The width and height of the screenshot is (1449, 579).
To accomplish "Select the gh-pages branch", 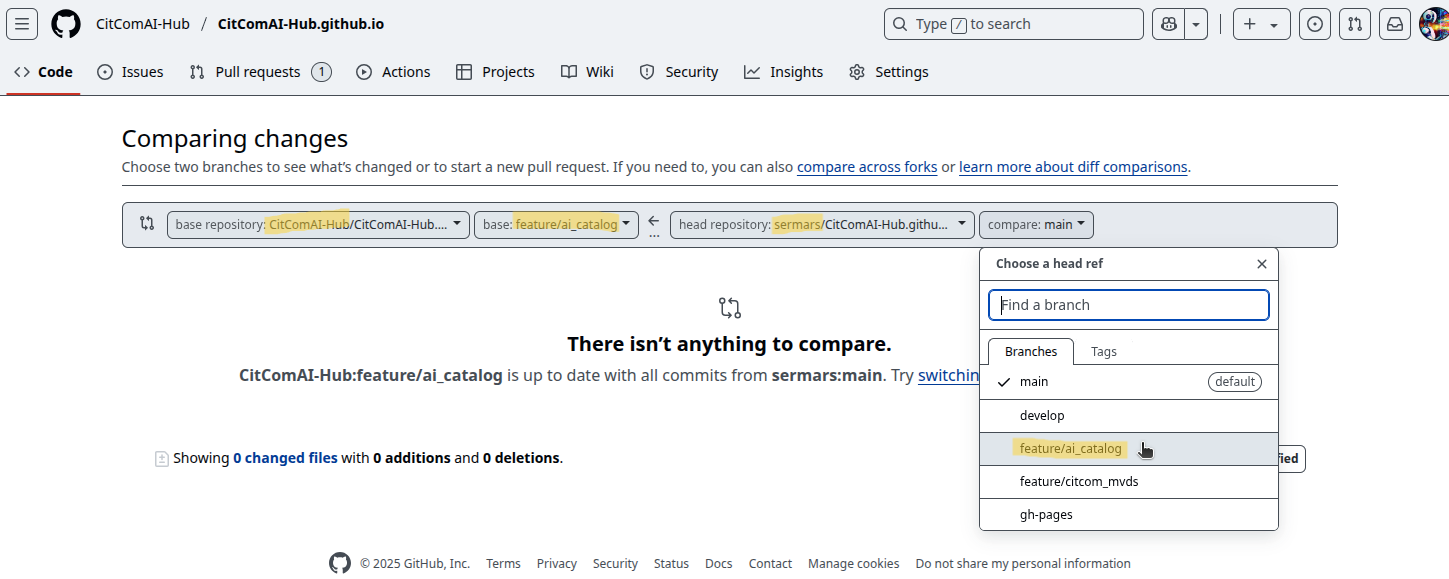I will coord(1129,515).
